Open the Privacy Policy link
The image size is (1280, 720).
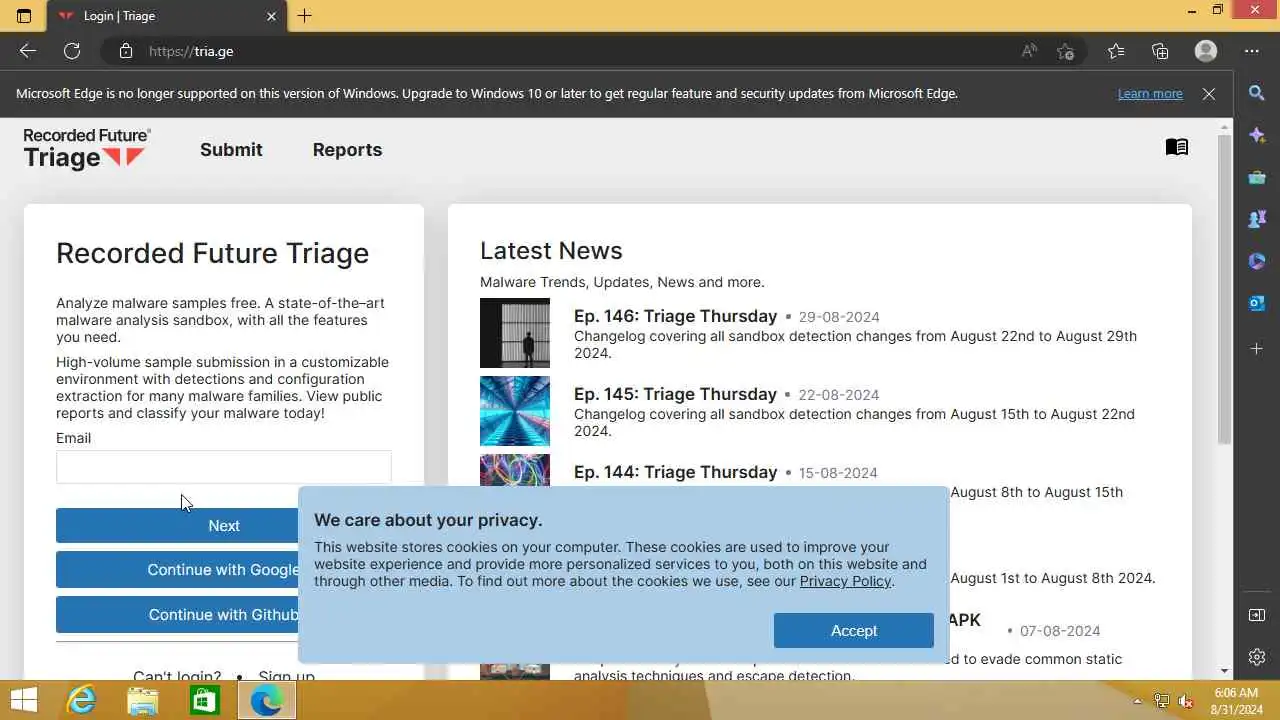[845, 581]
